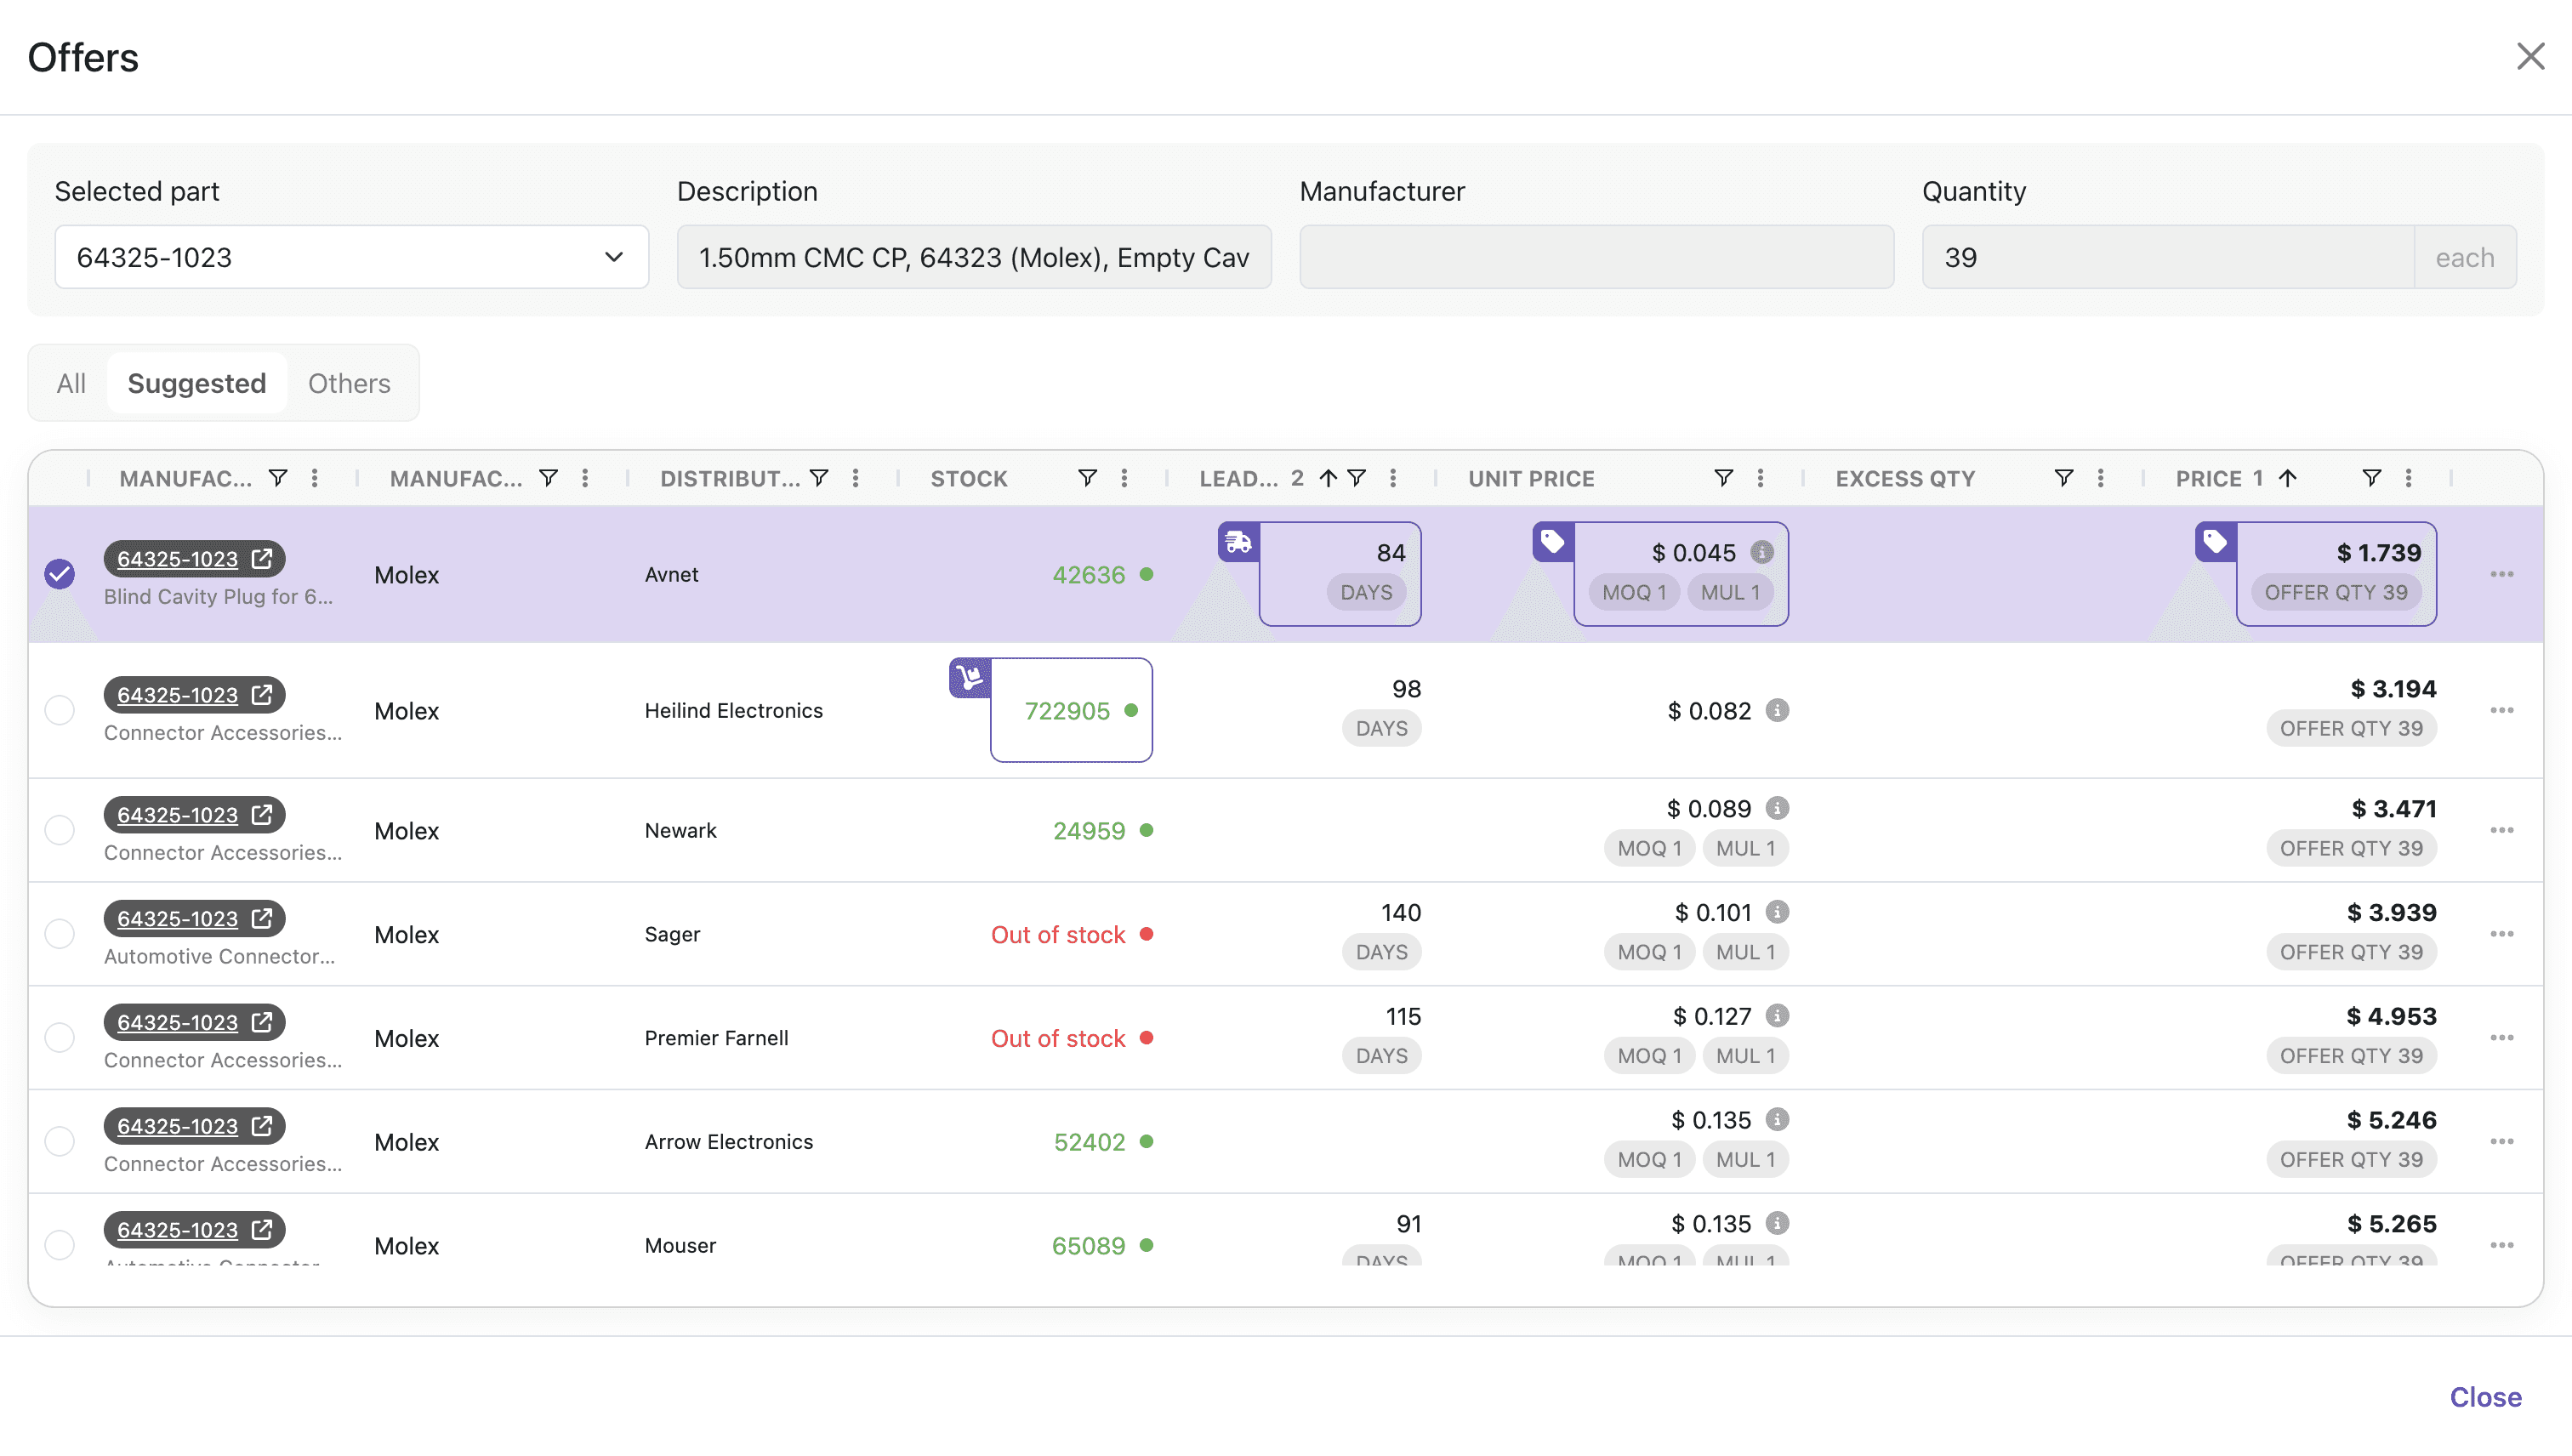Open more actions for Sager offer row
The image size is (2572, 1456).
[2501, 934]
